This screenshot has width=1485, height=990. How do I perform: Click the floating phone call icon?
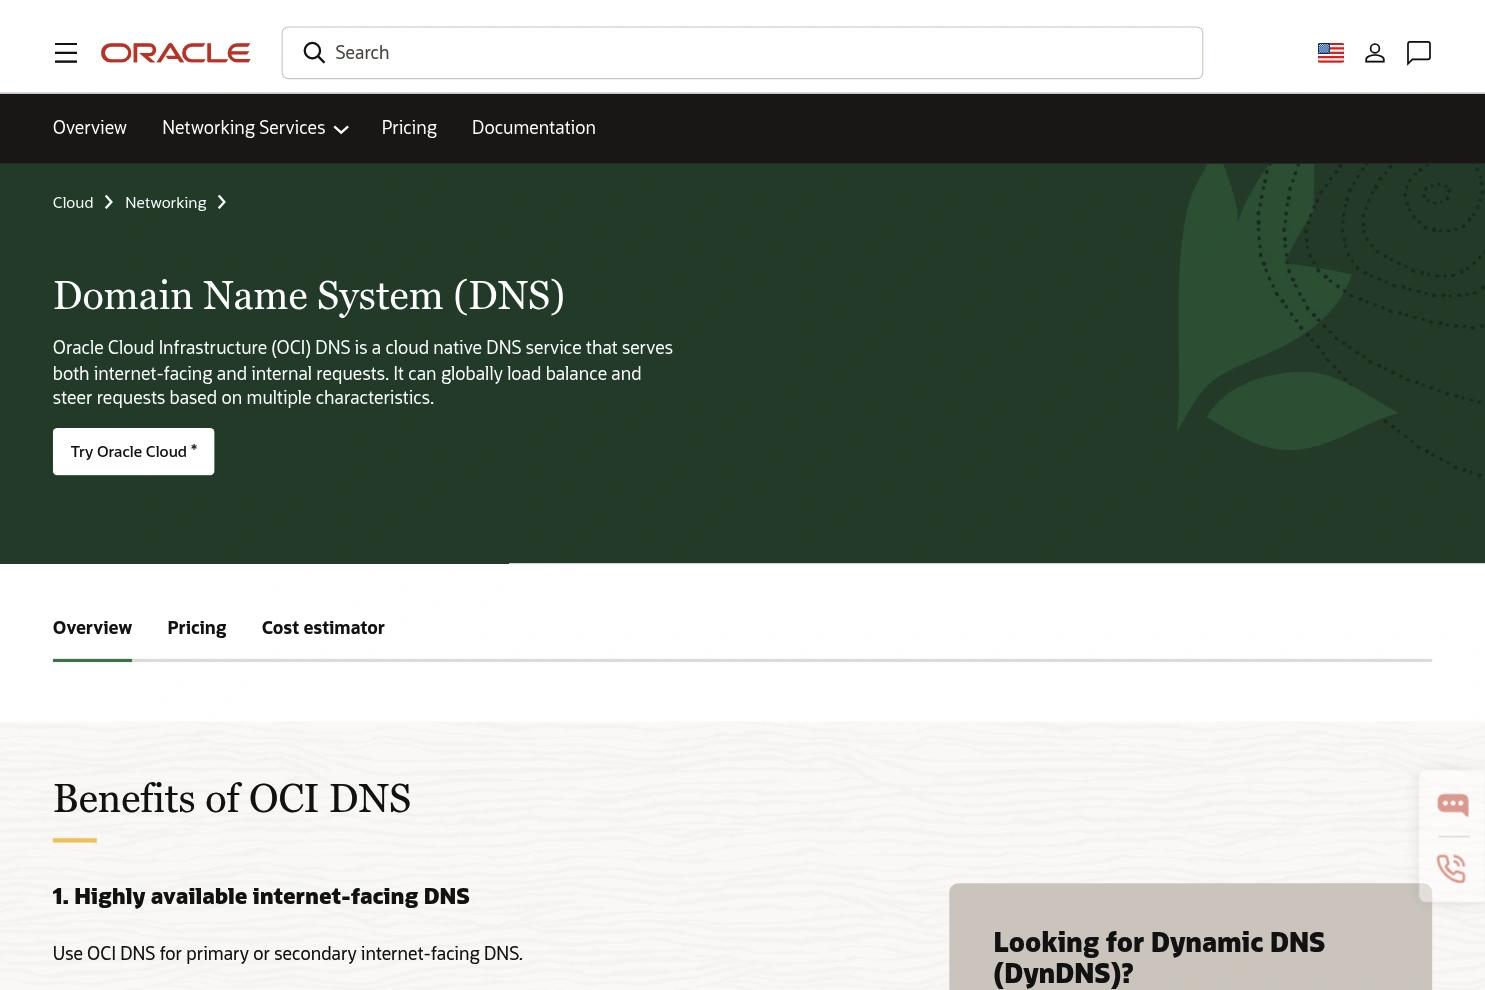[1451, 868]
